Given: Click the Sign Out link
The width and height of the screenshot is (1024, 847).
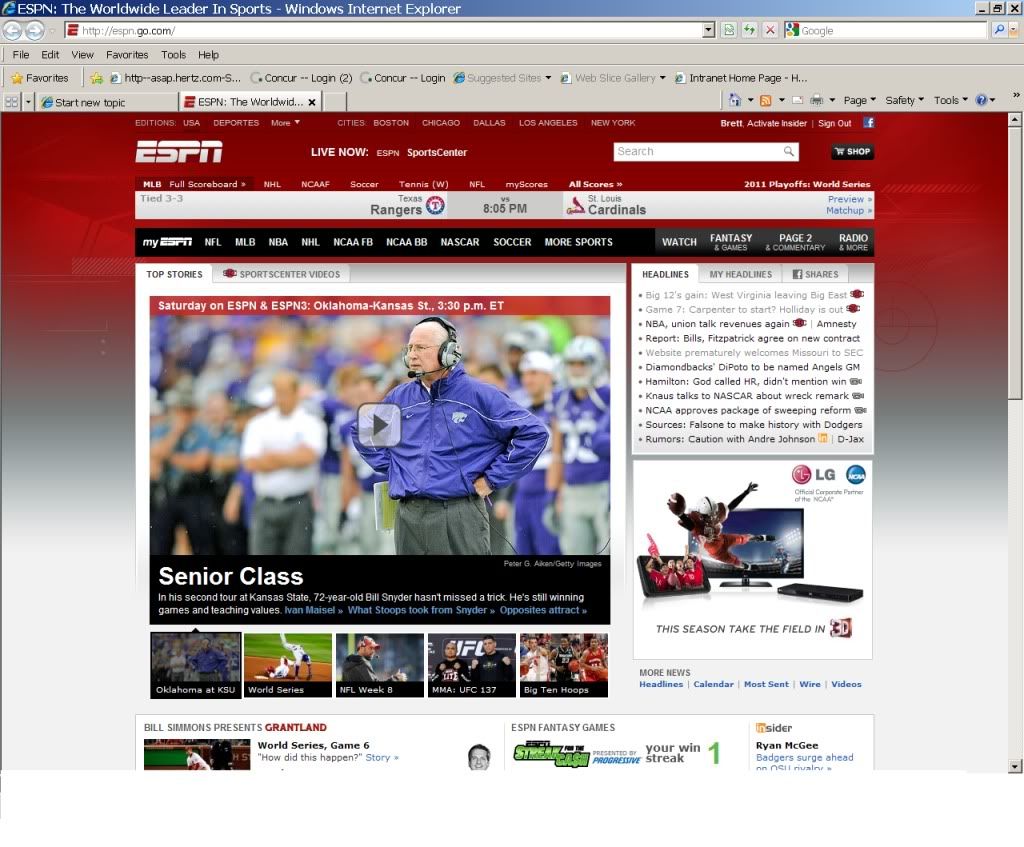Looking at the screenshot, I should (x=835, y=123).
